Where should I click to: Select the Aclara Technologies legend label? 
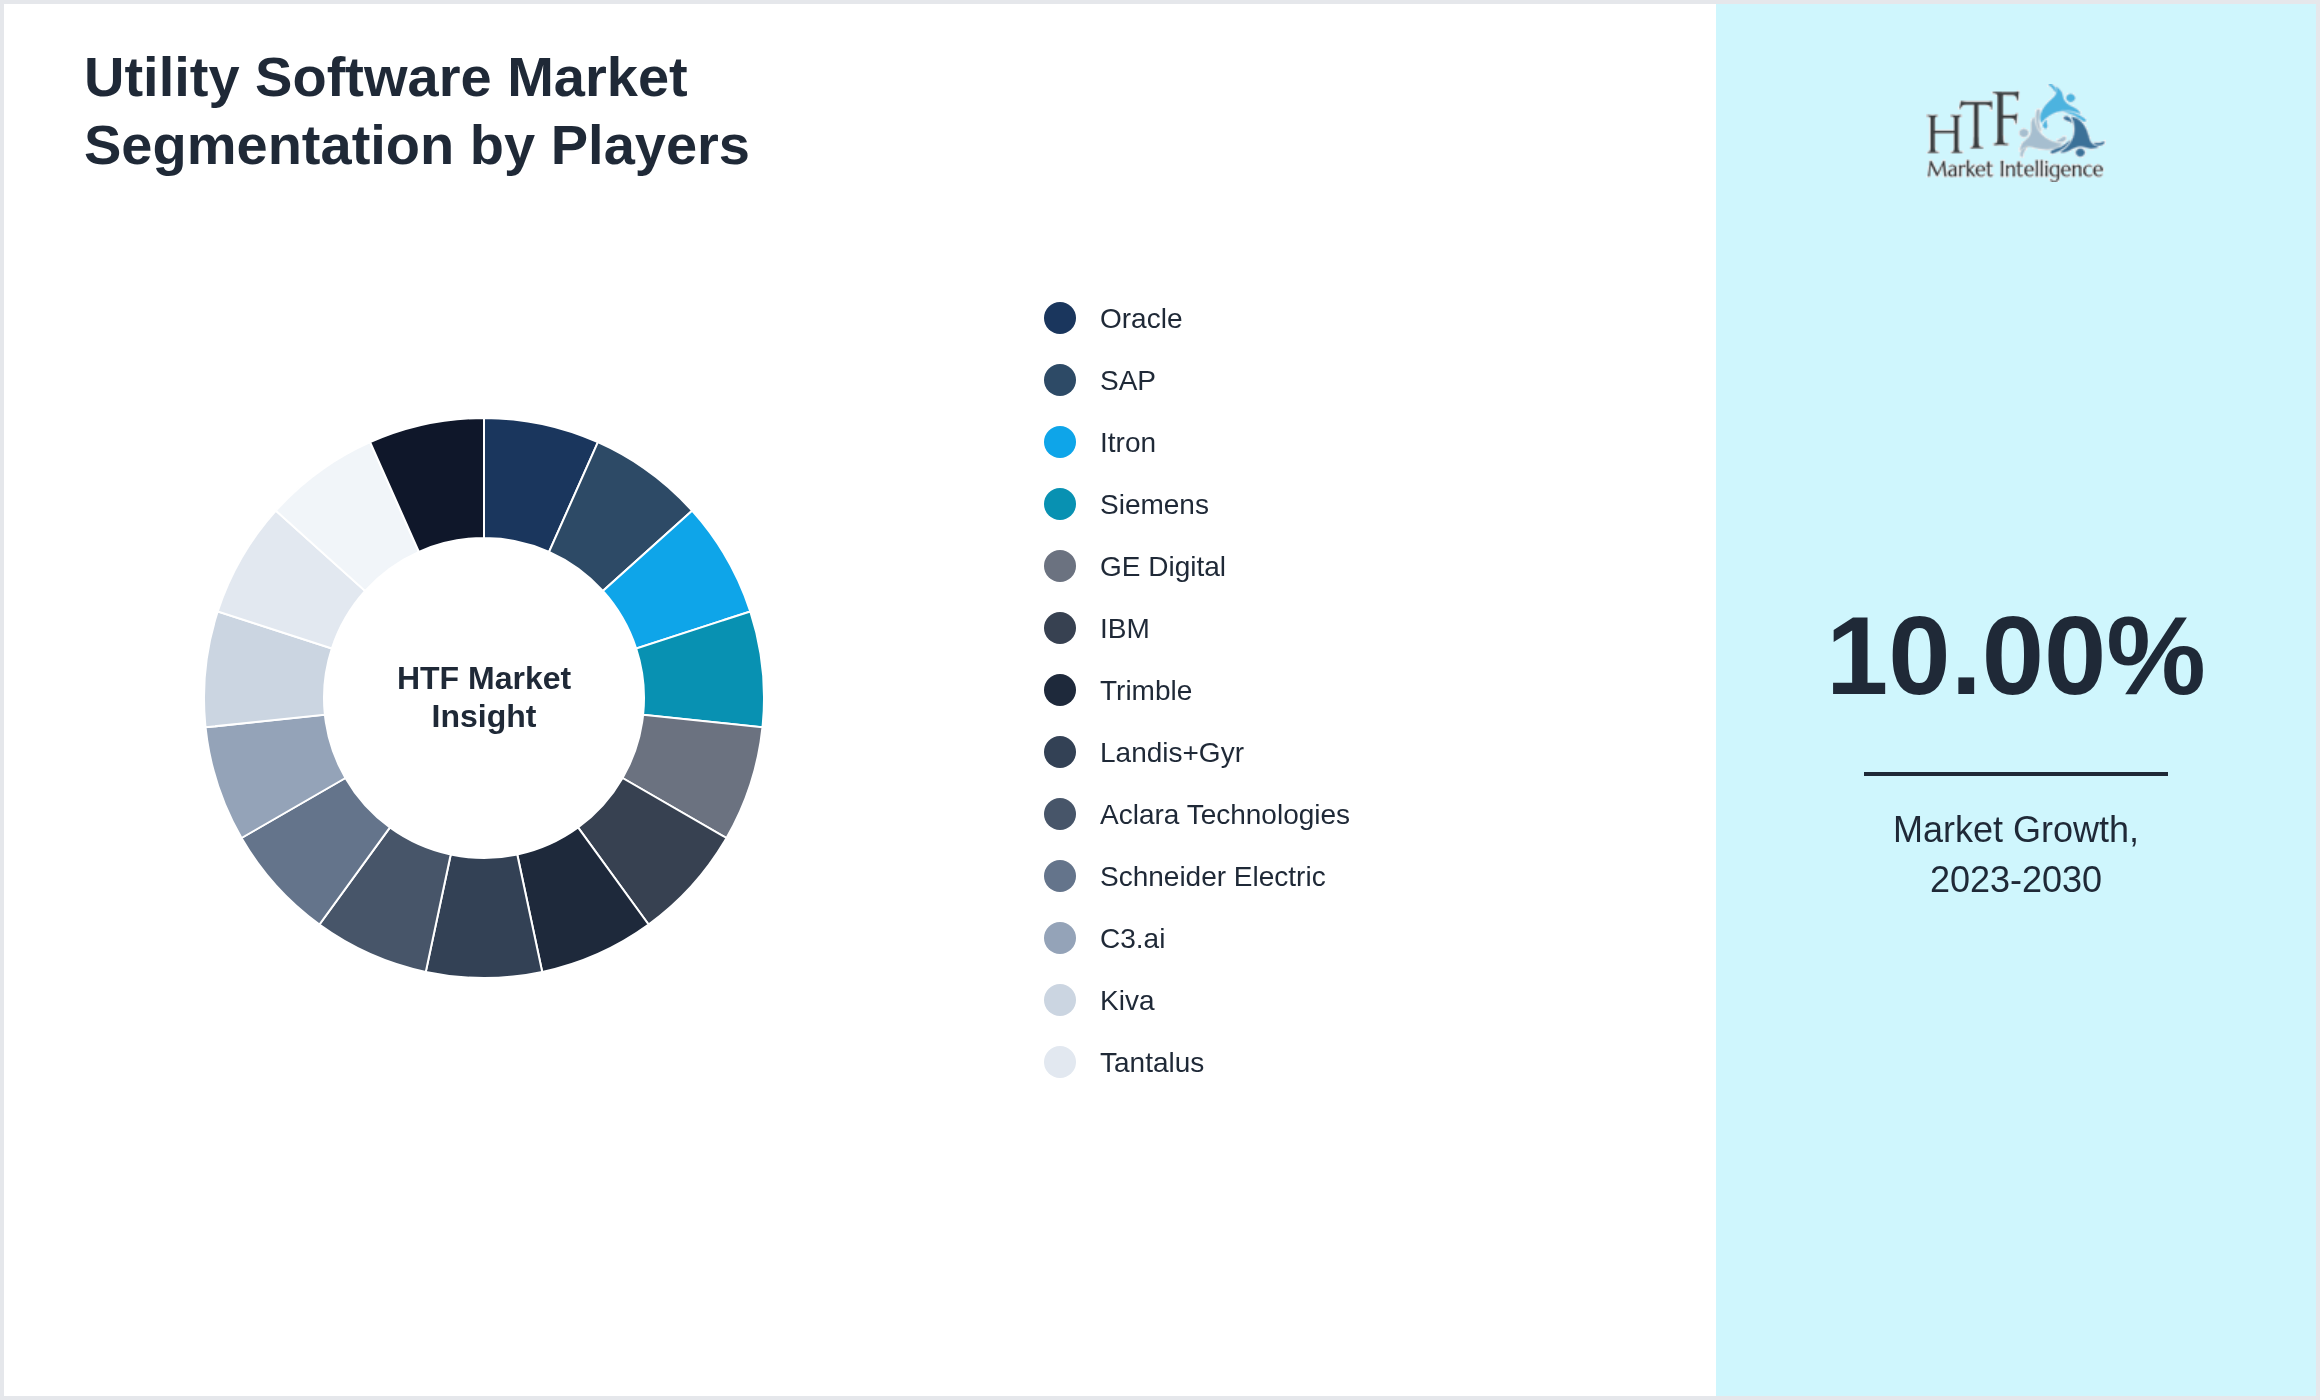[x=1225, y=814]
